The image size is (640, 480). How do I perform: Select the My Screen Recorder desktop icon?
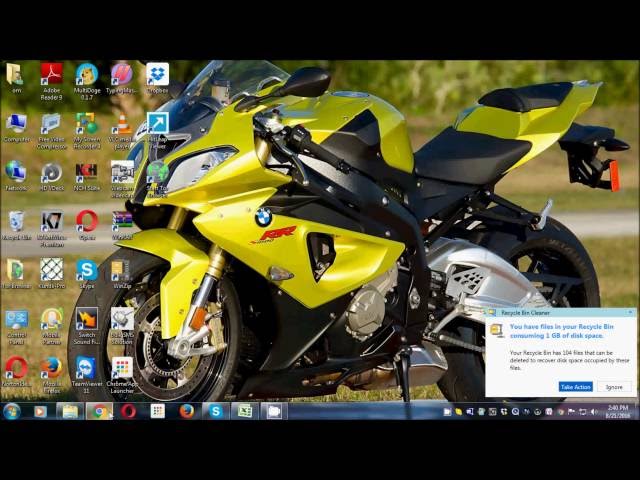pos(87,131)
